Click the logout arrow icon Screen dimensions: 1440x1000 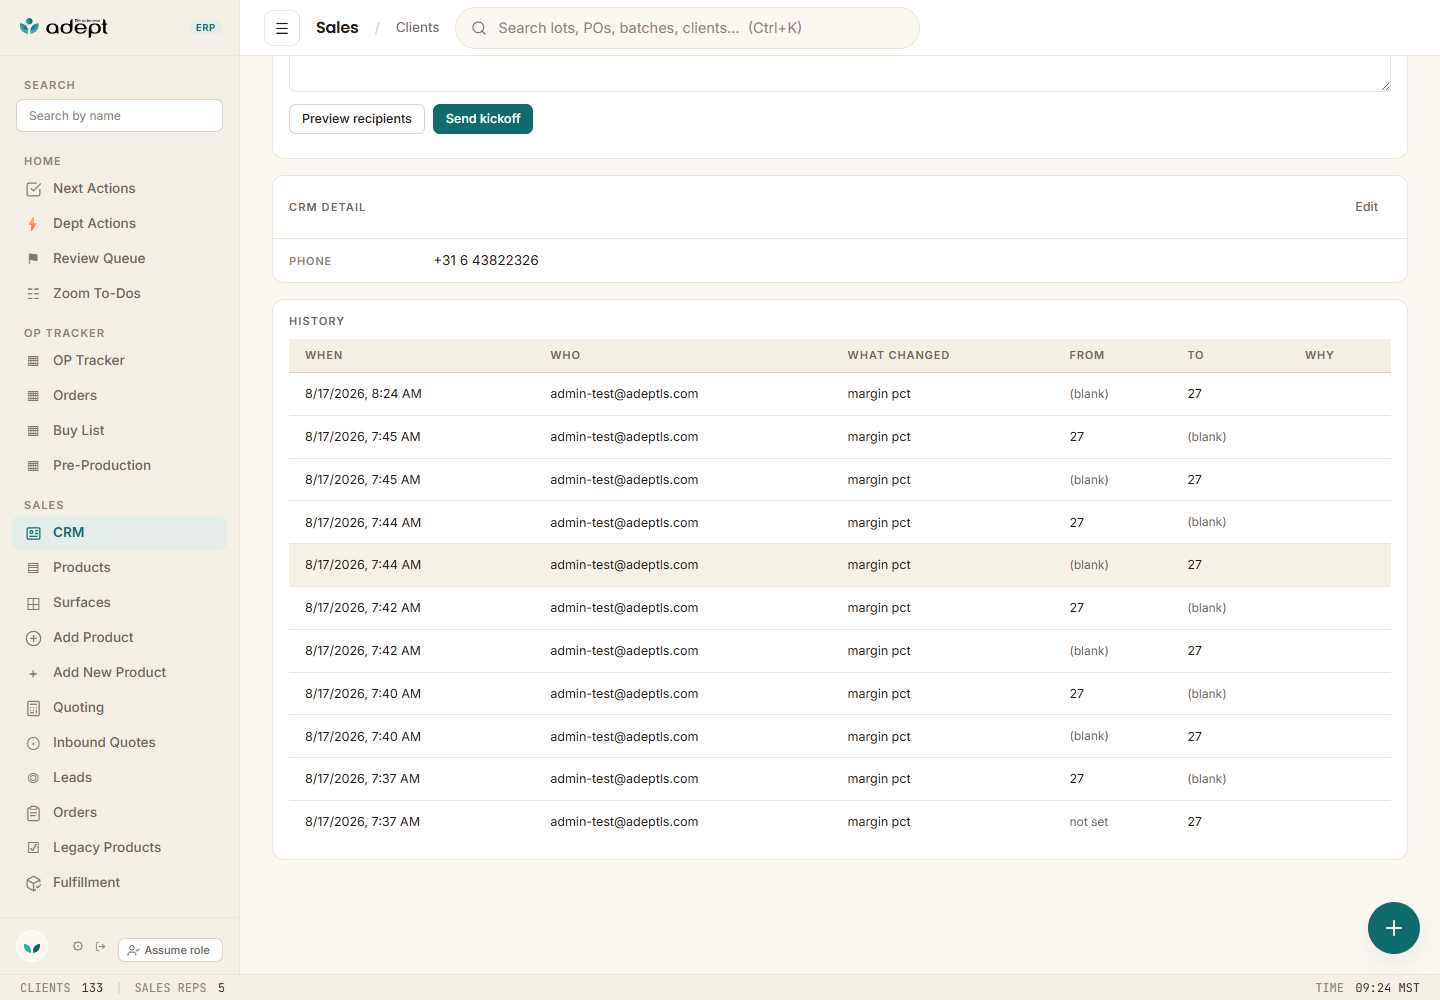[101, 946]
